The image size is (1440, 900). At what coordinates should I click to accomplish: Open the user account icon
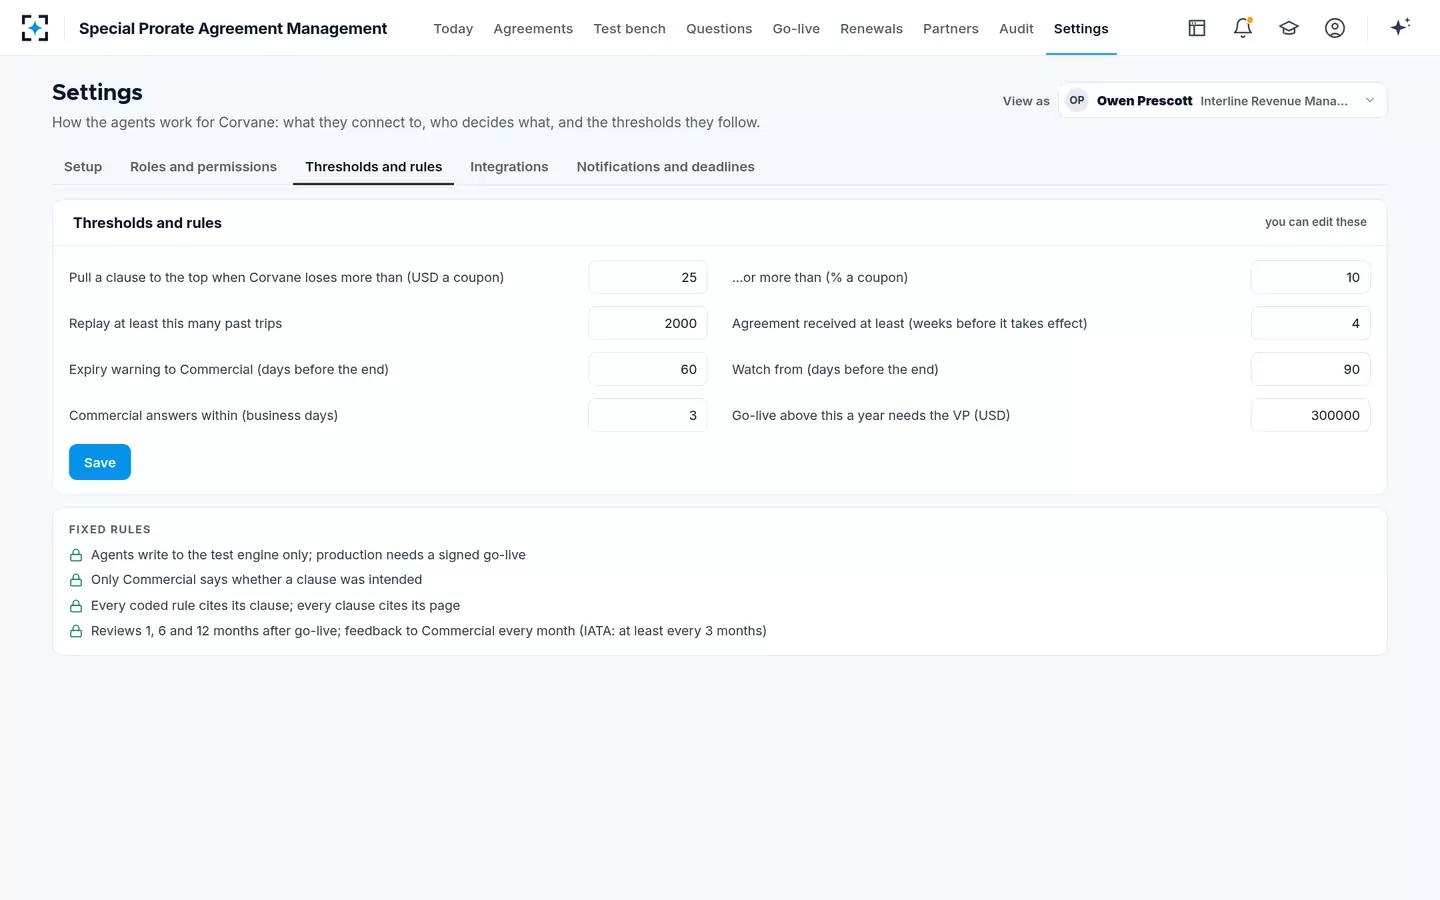(1335, 28)
